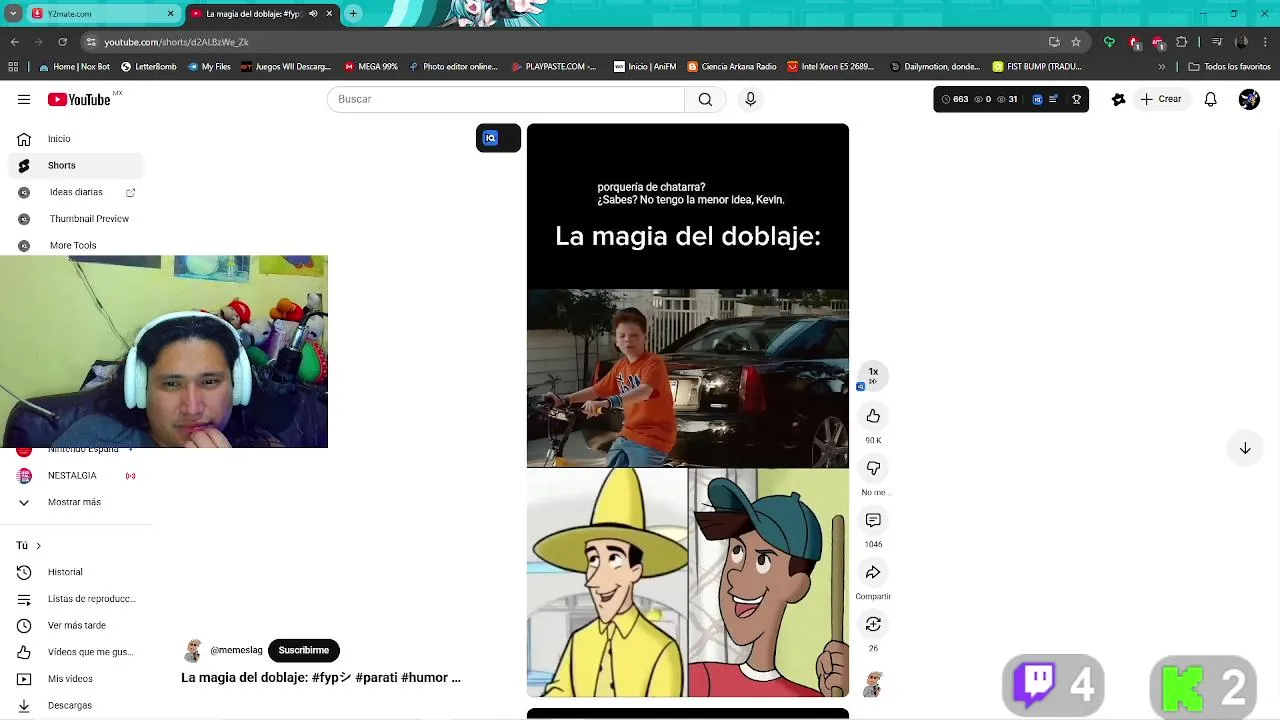This screenshot has height=720, width=1280.
Task: Click the browser address bar URL
Action: point(177,42)
